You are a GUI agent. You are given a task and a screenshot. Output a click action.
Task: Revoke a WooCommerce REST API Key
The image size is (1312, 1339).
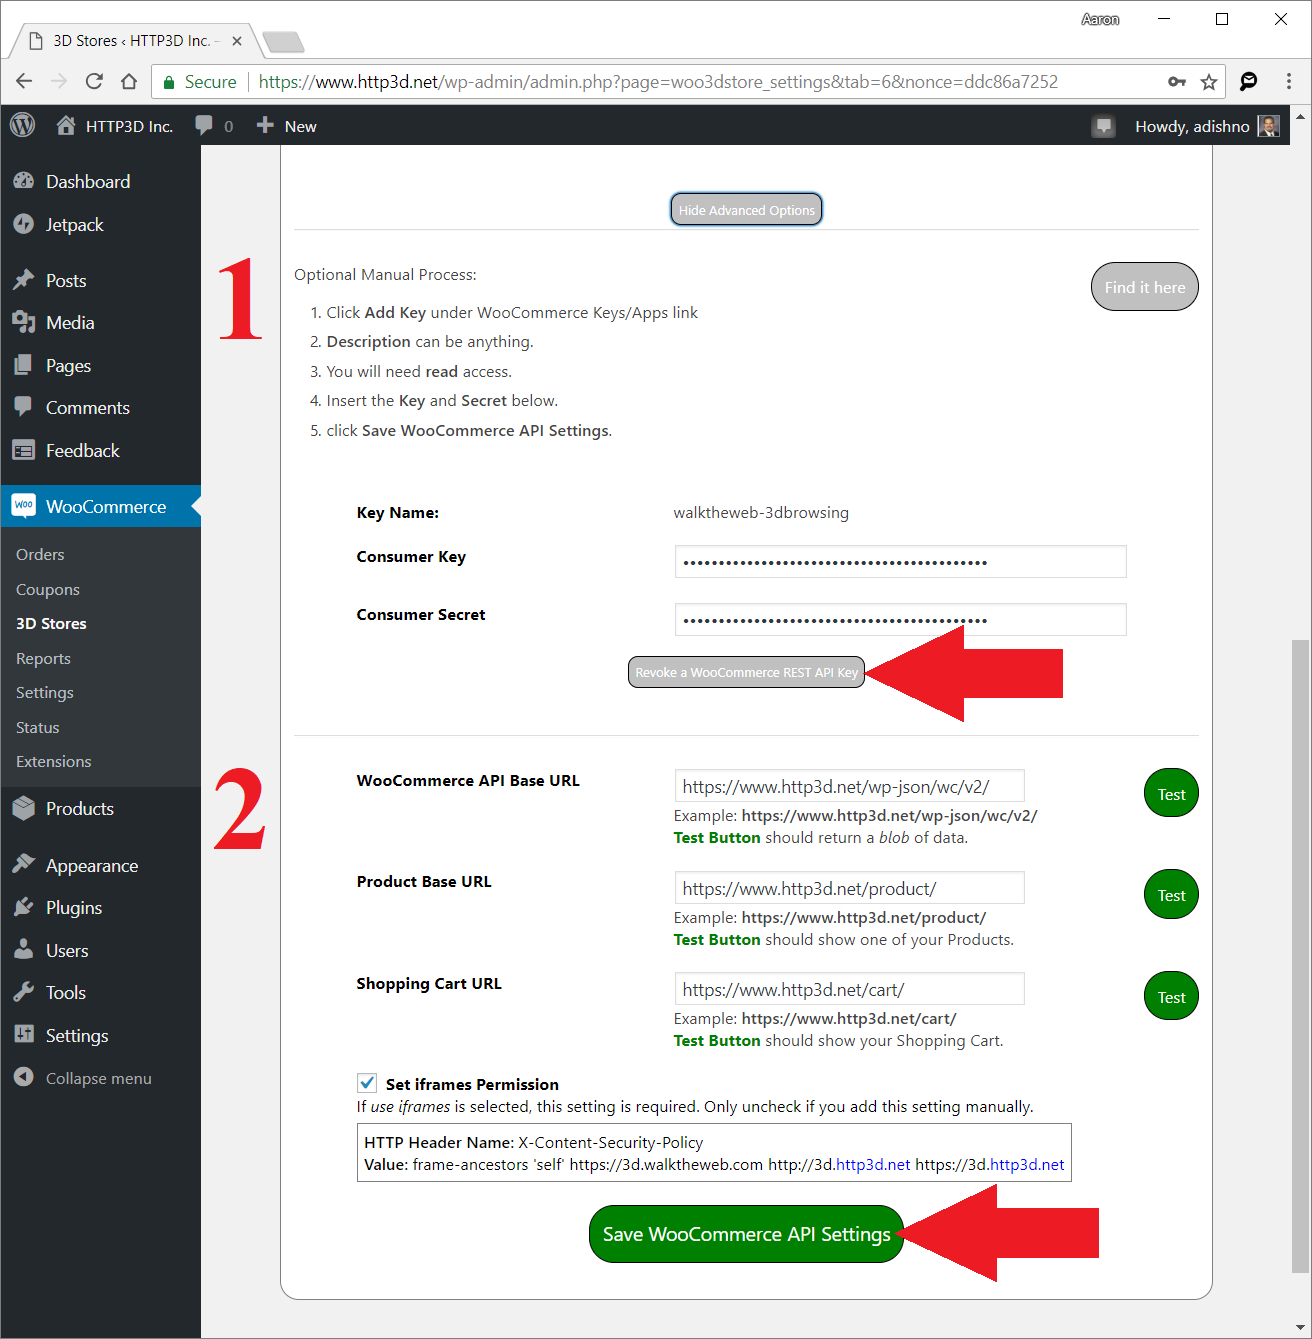[x=746, y=672]
